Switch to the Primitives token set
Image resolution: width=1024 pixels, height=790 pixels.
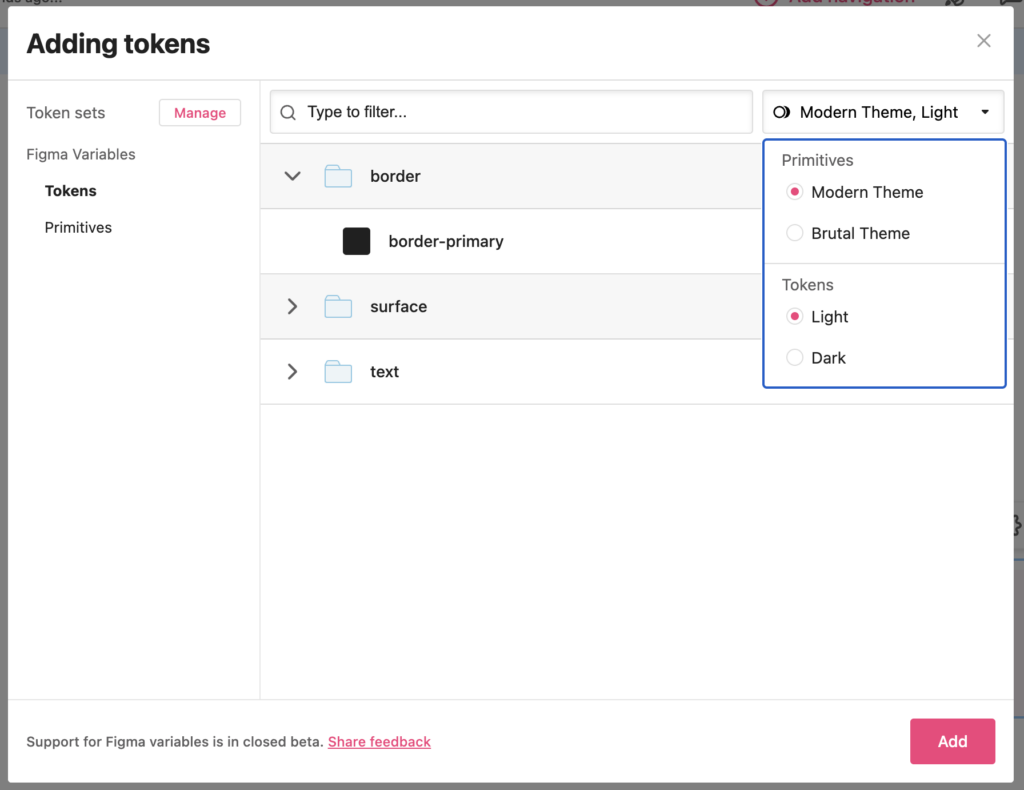coord(78,228)
